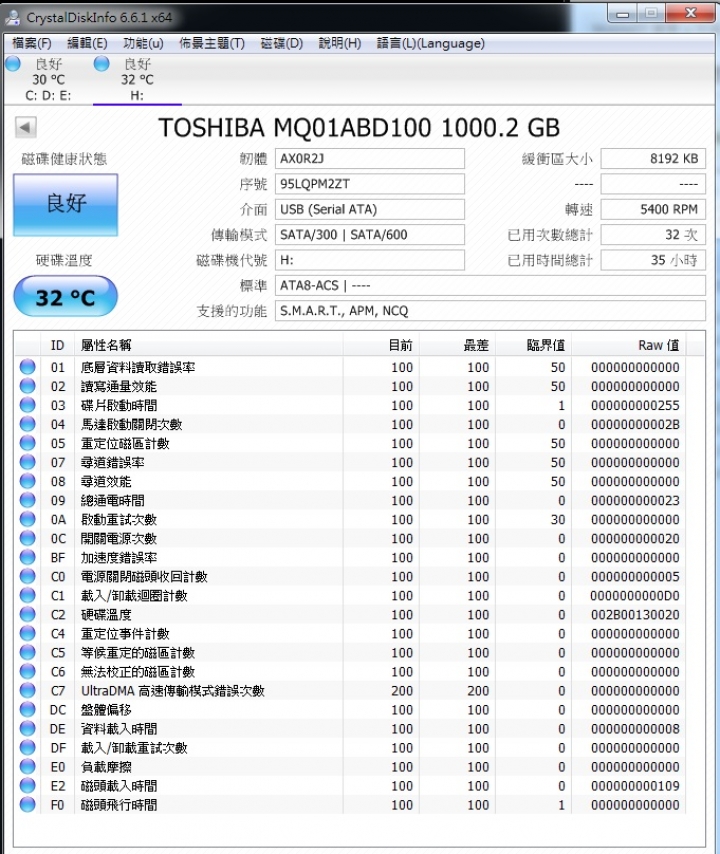Click the interface field USB (Serial ATA)

tap(370, 209)
